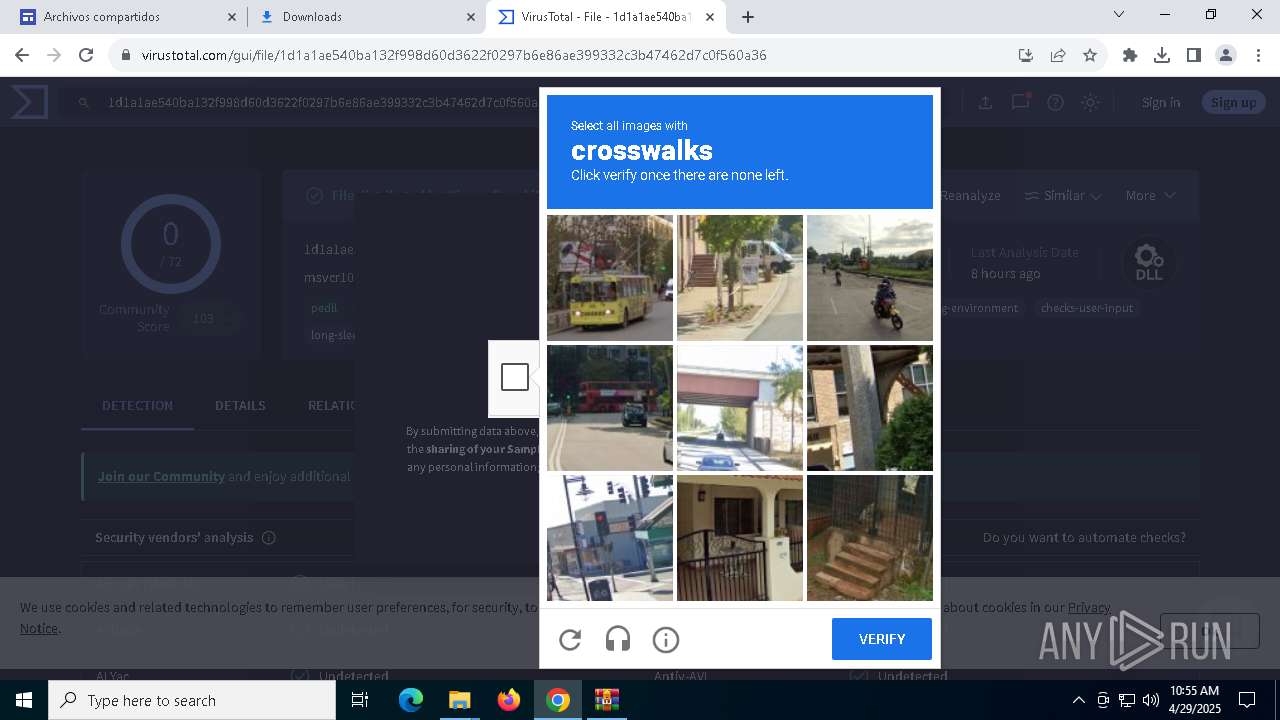Select the yellow bus image tile

tap(610, 278)
